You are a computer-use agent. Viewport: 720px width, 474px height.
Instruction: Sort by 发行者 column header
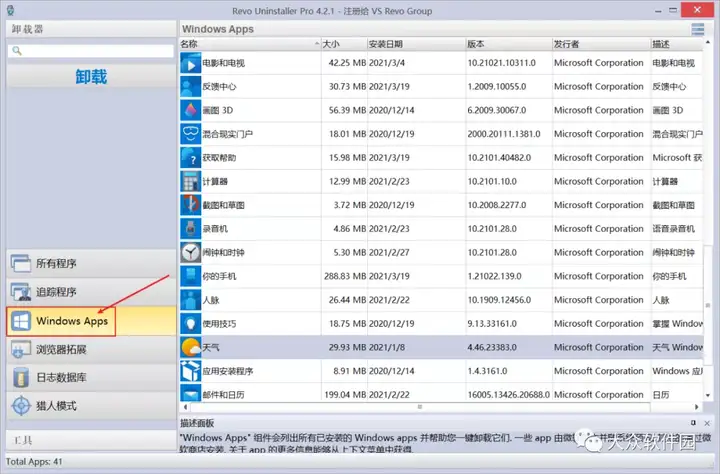click(x=601, y=44)
